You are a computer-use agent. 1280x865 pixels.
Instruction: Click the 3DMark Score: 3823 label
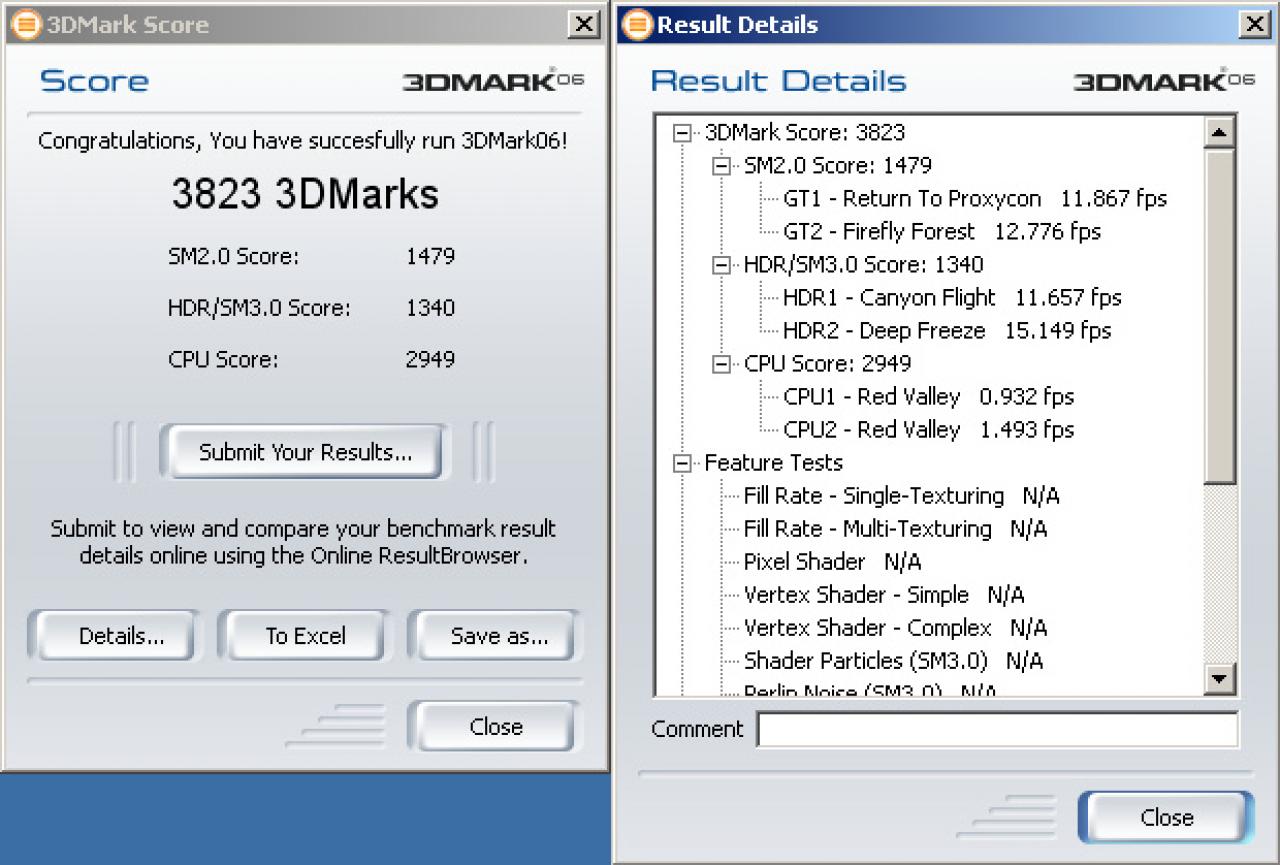pyautogui.click(x=805, y=132)
